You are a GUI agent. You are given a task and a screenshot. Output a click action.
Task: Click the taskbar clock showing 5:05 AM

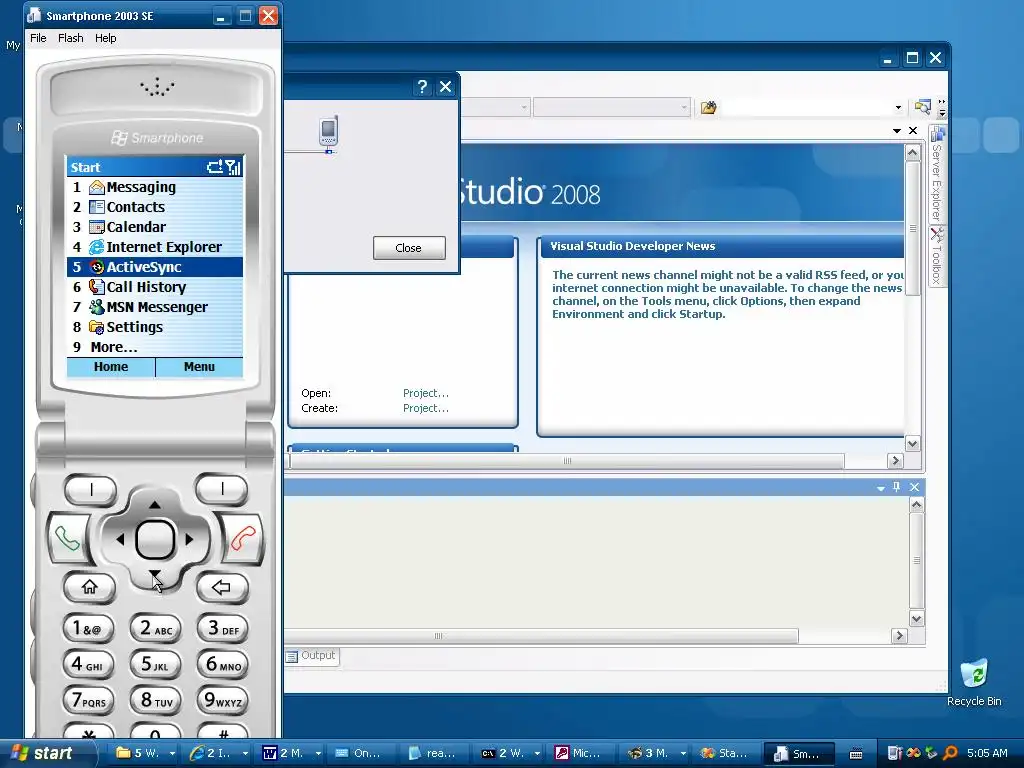[x=987, y=754]
